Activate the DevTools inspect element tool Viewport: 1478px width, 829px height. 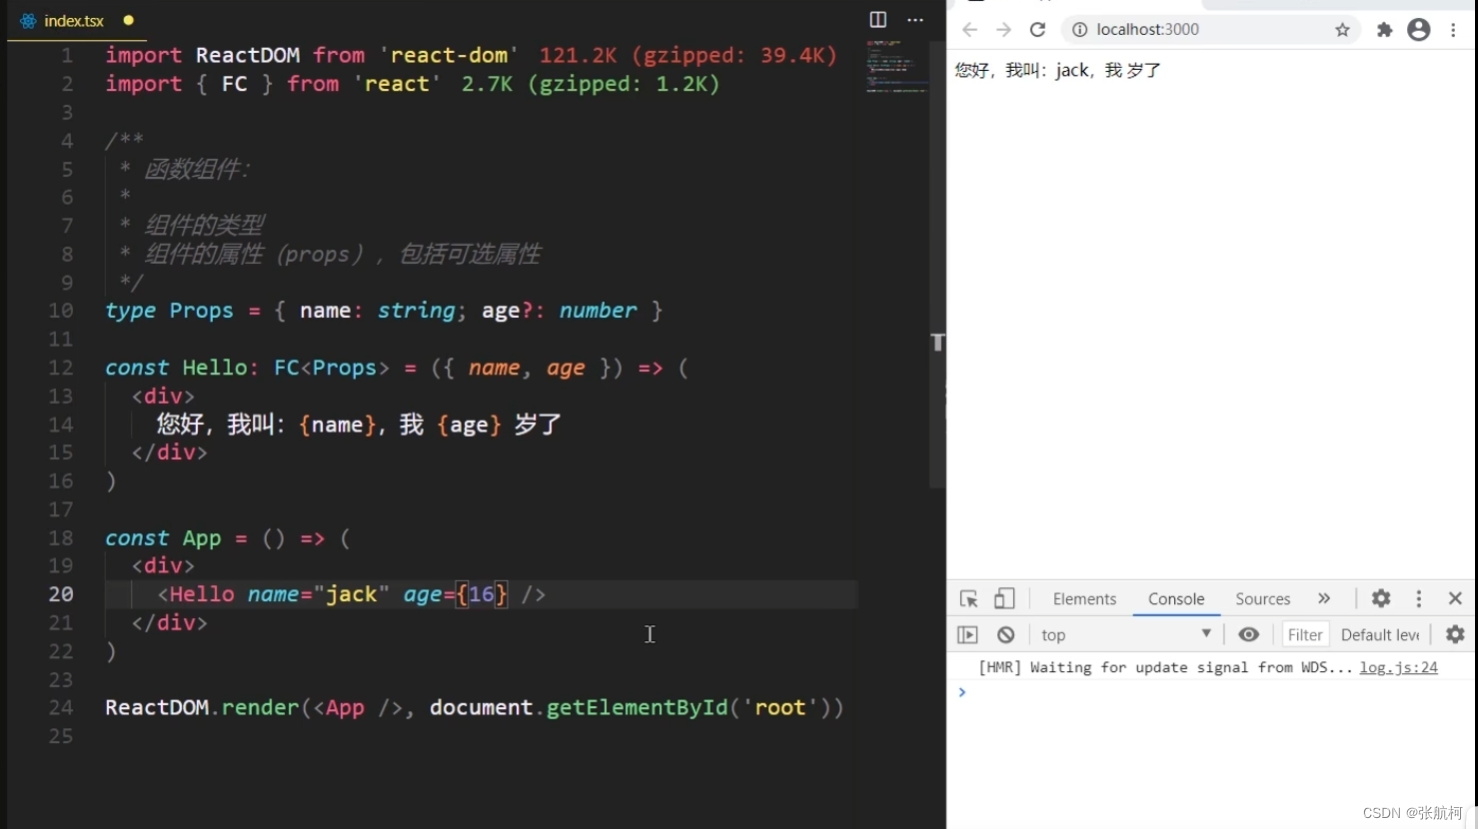(x=969, y=599)
